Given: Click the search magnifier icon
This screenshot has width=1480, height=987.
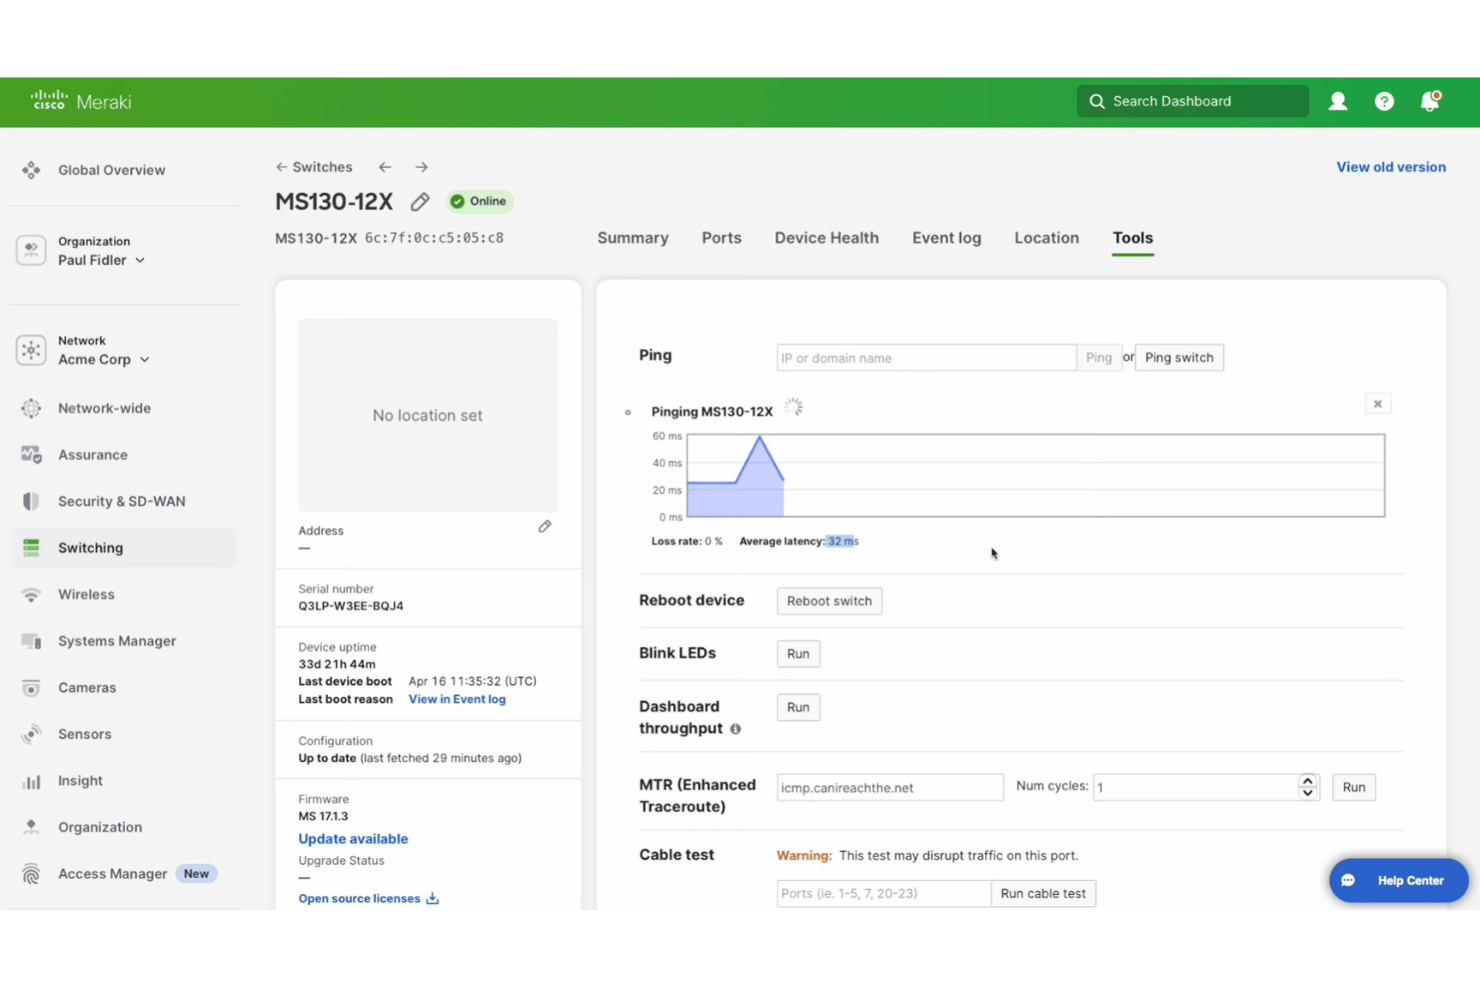Looking at the screenshot, I should point(1097,101).
